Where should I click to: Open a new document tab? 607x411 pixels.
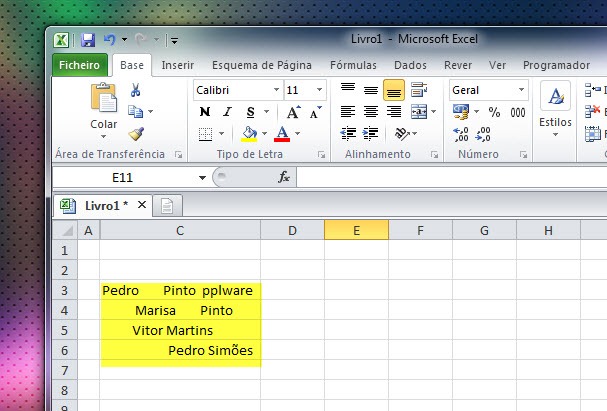point(167,206)
